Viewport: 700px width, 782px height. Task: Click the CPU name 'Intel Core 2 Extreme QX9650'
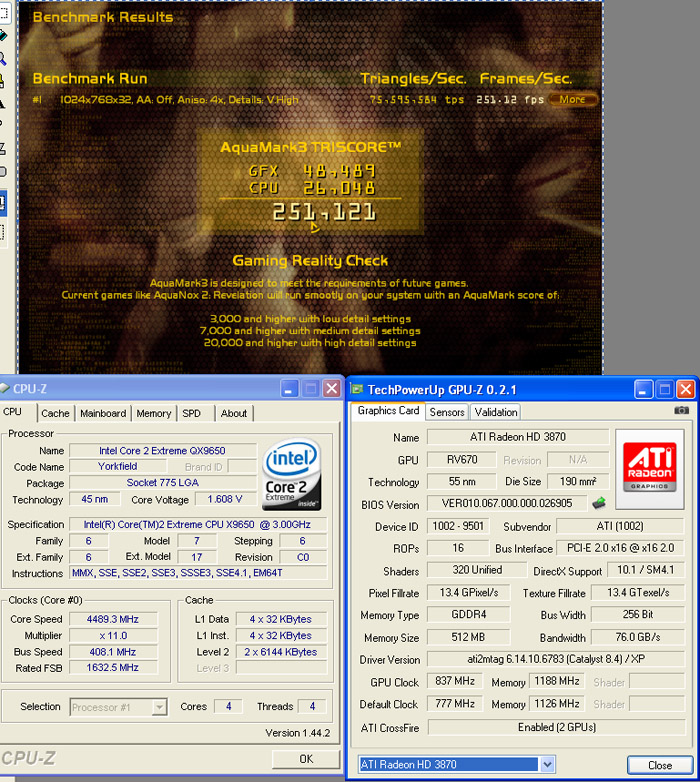pos(162,451)
